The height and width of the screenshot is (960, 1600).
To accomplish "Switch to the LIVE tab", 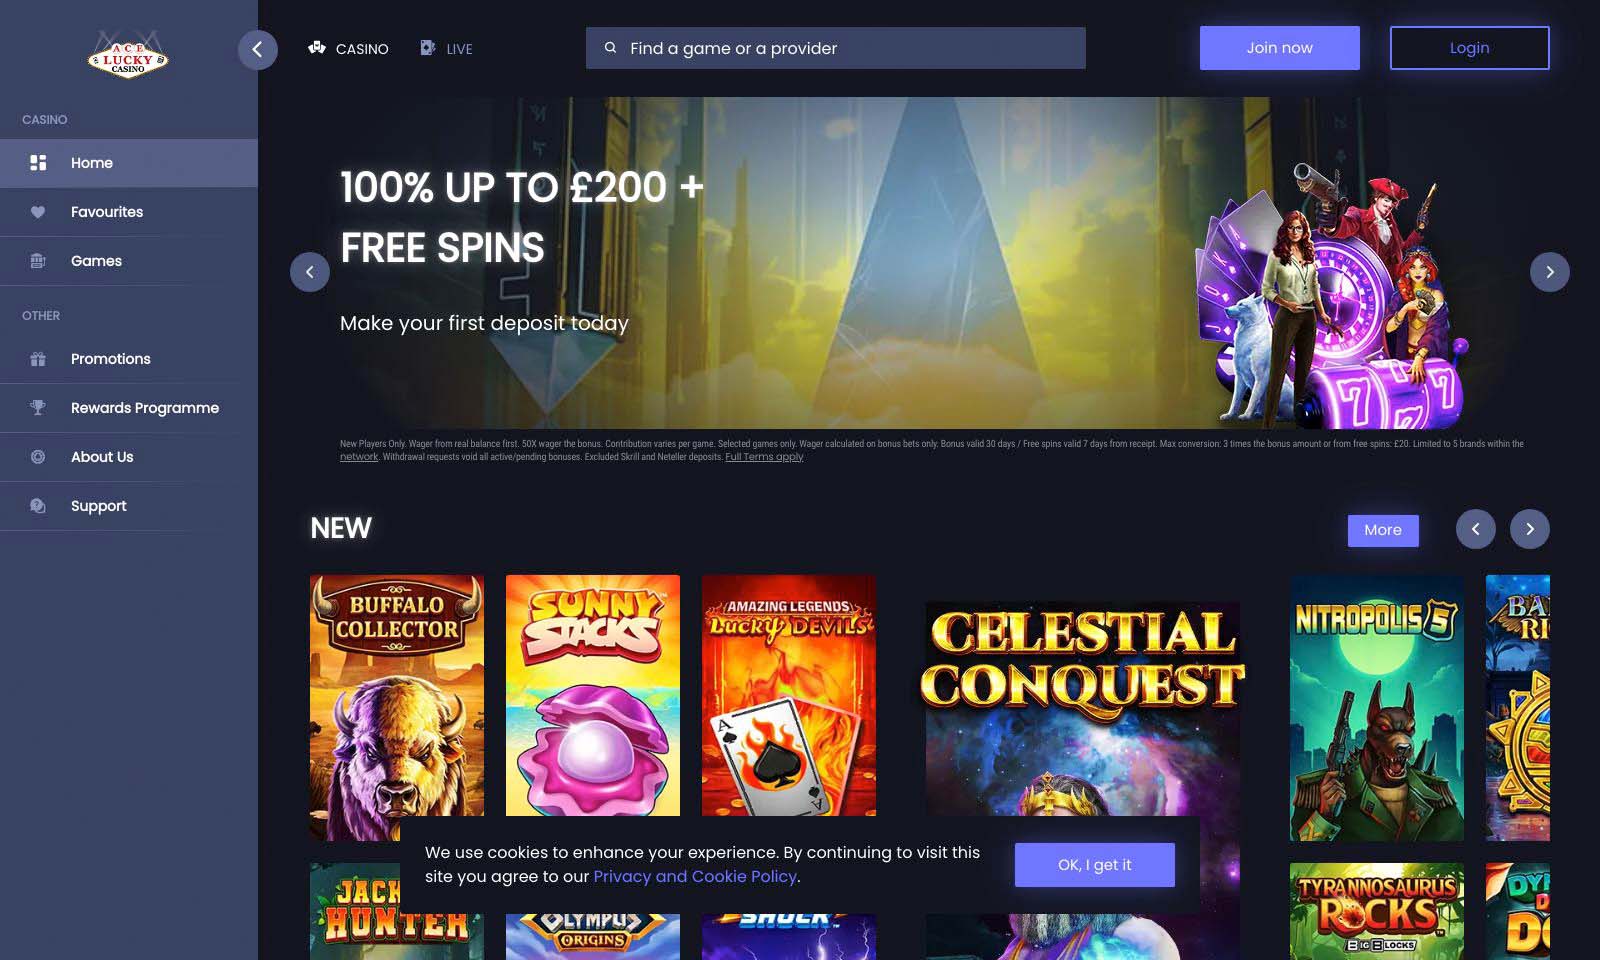I will [x=446, y=48].
